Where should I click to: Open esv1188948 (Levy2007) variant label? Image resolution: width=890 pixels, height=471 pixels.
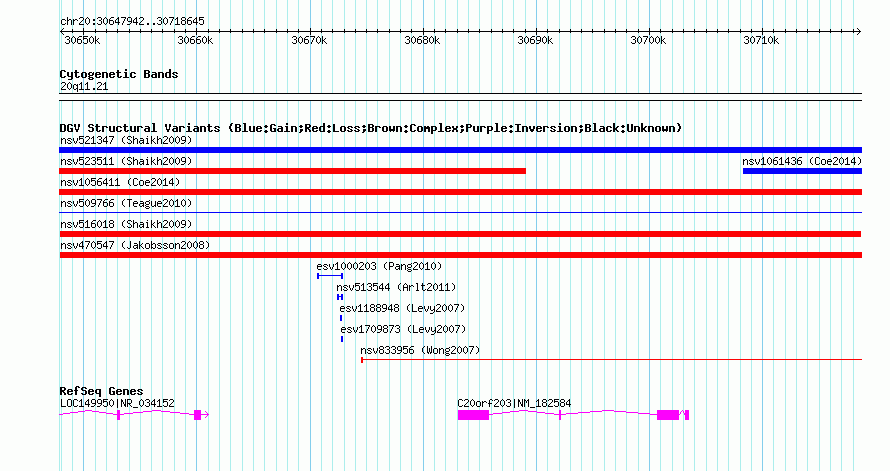click(x=402, y=308)
